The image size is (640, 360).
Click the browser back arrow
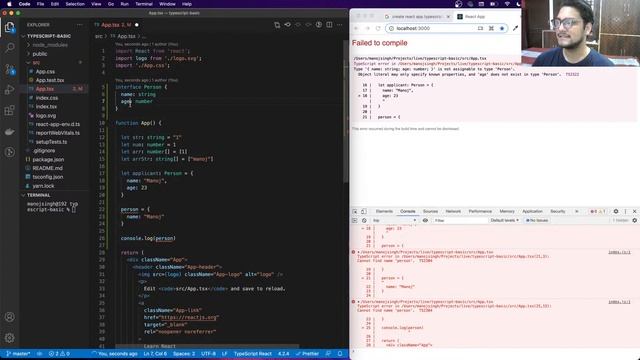coord(356,29)
